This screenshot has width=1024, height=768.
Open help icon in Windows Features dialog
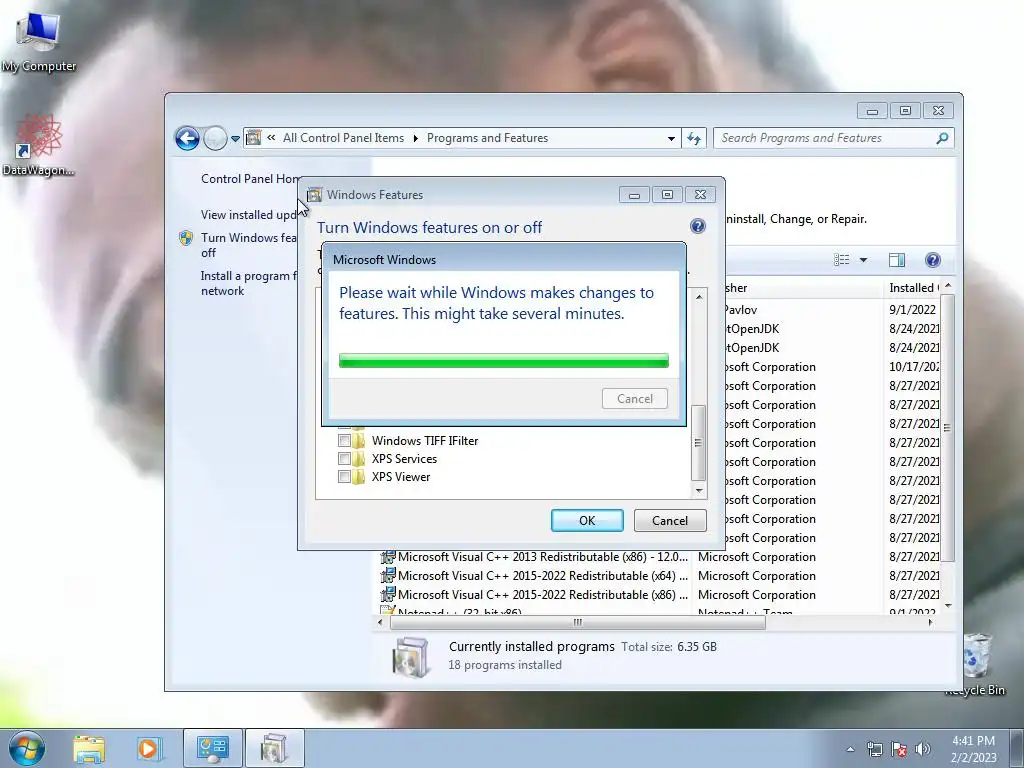697,226
